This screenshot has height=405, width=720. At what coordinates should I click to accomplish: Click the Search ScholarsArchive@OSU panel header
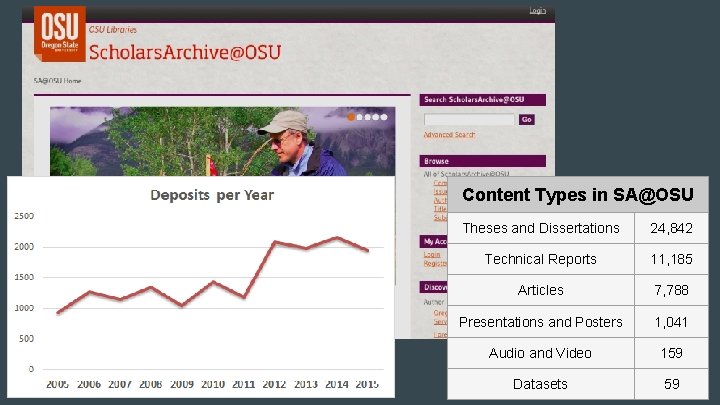pyautogui.click(x=483, y=100)
